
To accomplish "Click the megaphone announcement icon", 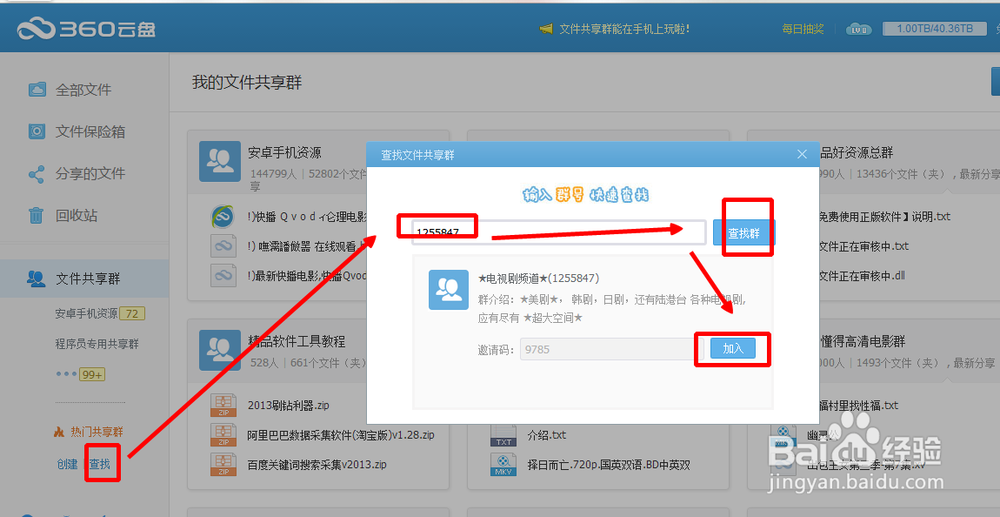I will (x=546, y=29).
